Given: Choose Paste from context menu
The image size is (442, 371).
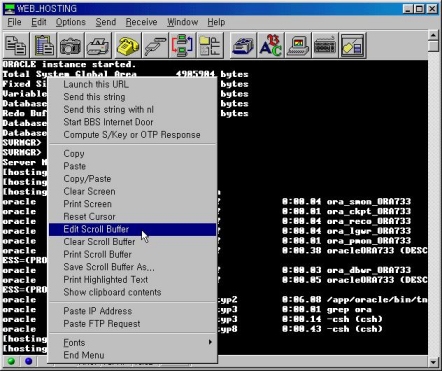Looking at the screenshot, I should coord(132,166).
